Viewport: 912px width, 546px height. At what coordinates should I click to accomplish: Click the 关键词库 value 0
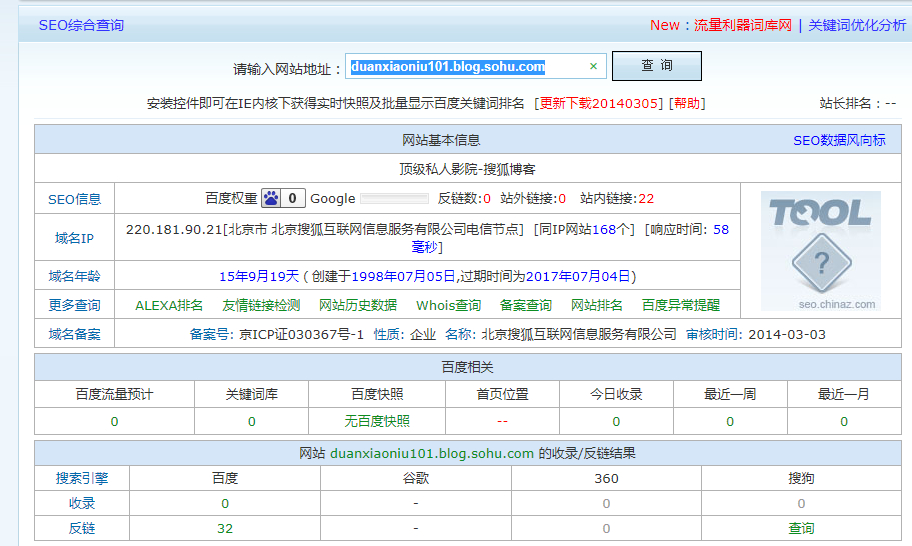[251, 422]
